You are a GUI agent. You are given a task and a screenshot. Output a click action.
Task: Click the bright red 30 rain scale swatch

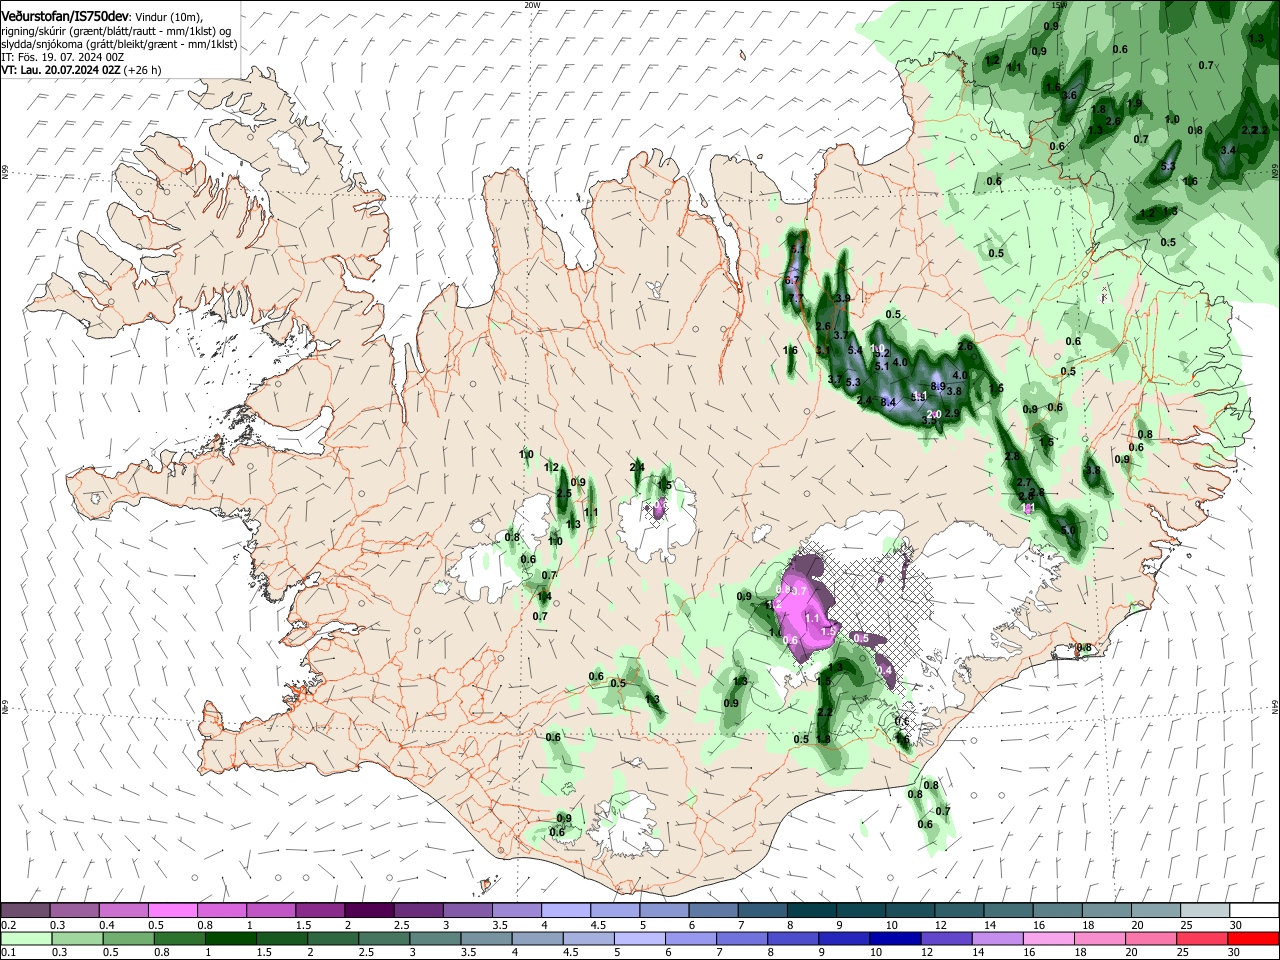pos(1253,938)
